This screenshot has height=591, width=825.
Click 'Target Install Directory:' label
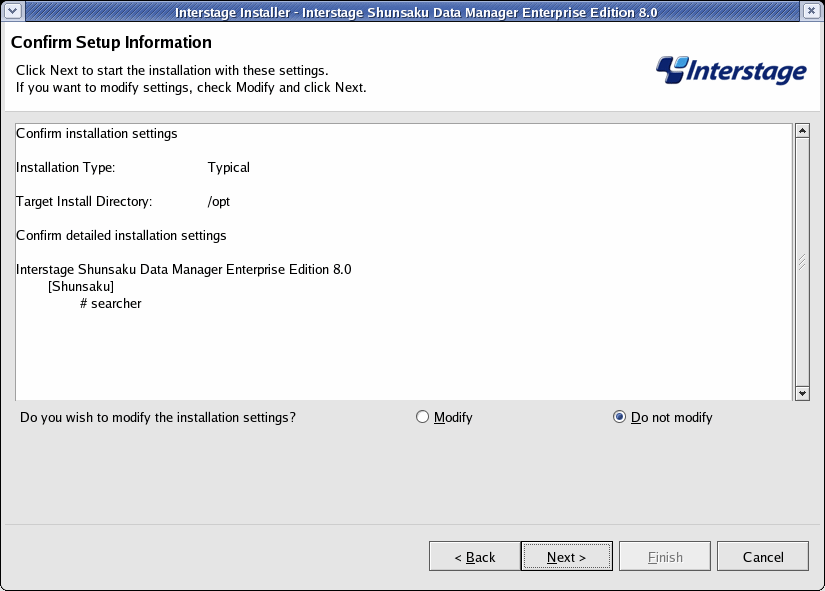tap(84, 202)
